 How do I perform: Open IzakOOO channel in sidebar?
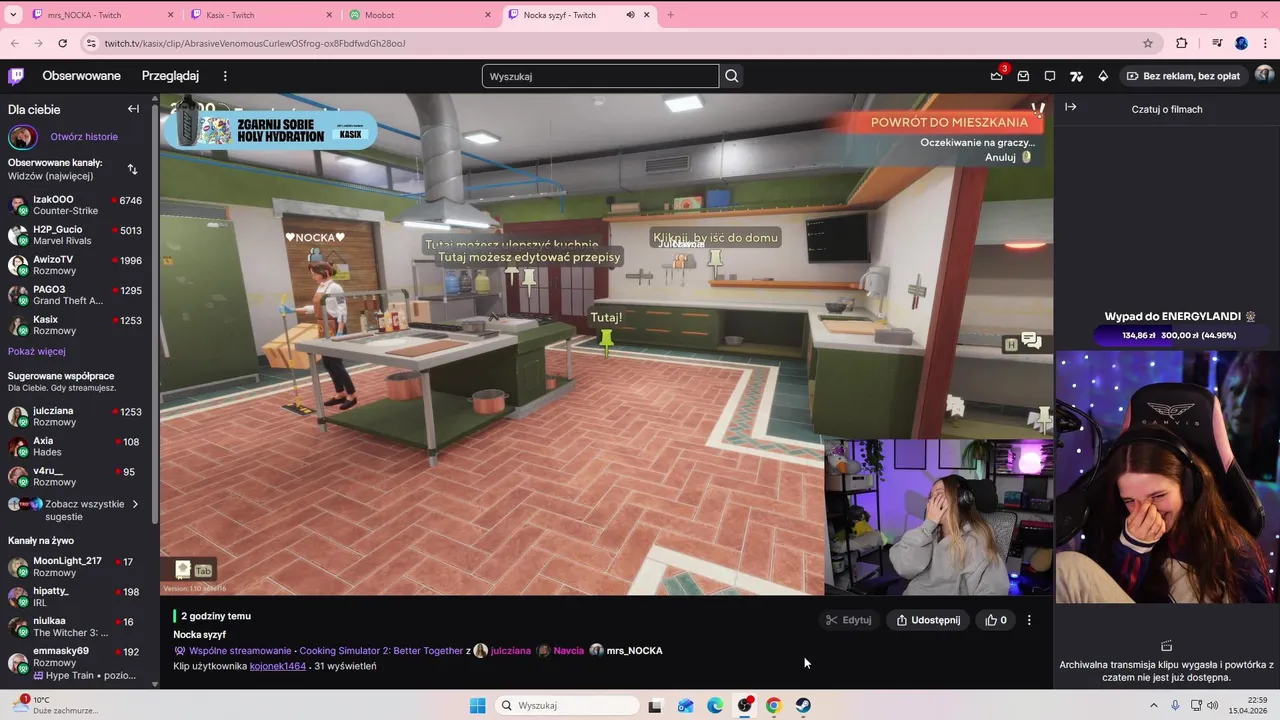pyautogui.click(x=79, y=205)
